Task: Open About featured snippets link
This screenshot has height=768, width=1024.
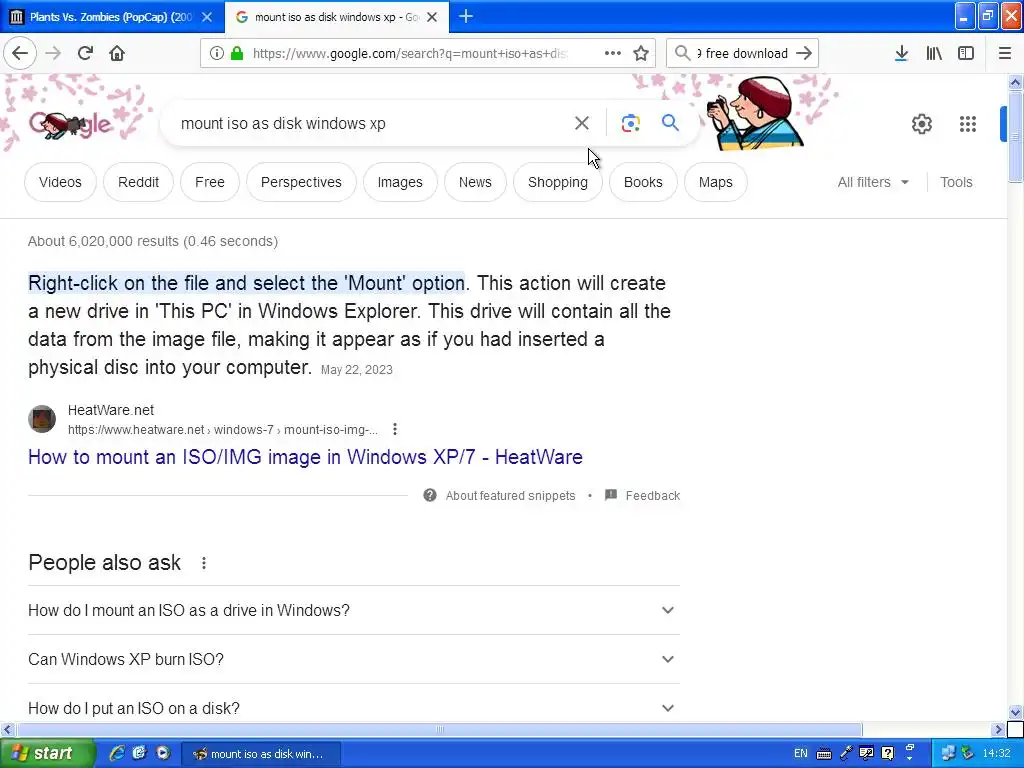Action: (510, 496)
